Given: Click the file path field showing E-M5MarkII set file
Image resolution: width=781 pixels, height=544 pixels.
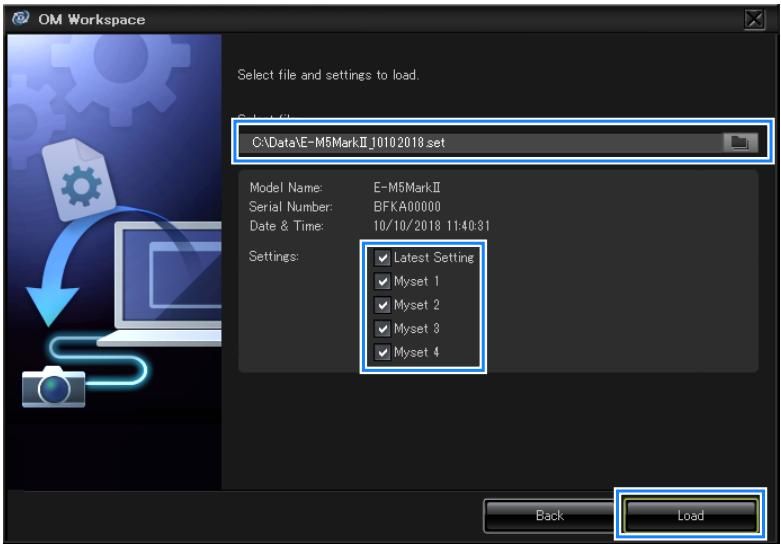Looking at the screenshot, I should 480,142.
